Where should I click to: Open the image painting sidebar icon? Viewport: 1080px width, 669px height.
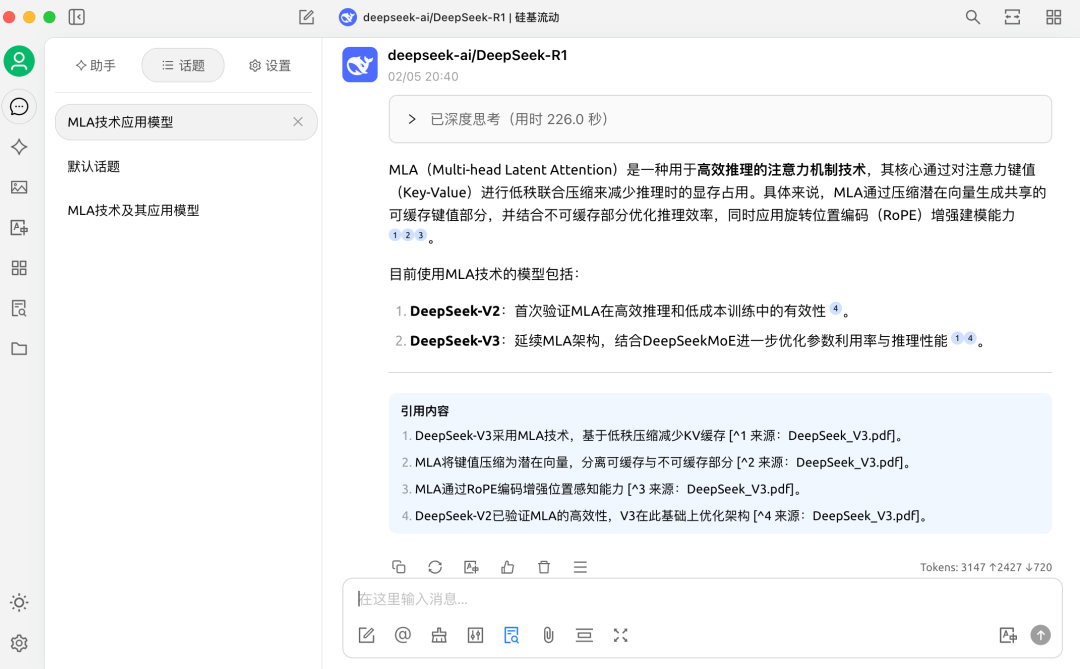[x=19, y=187]
